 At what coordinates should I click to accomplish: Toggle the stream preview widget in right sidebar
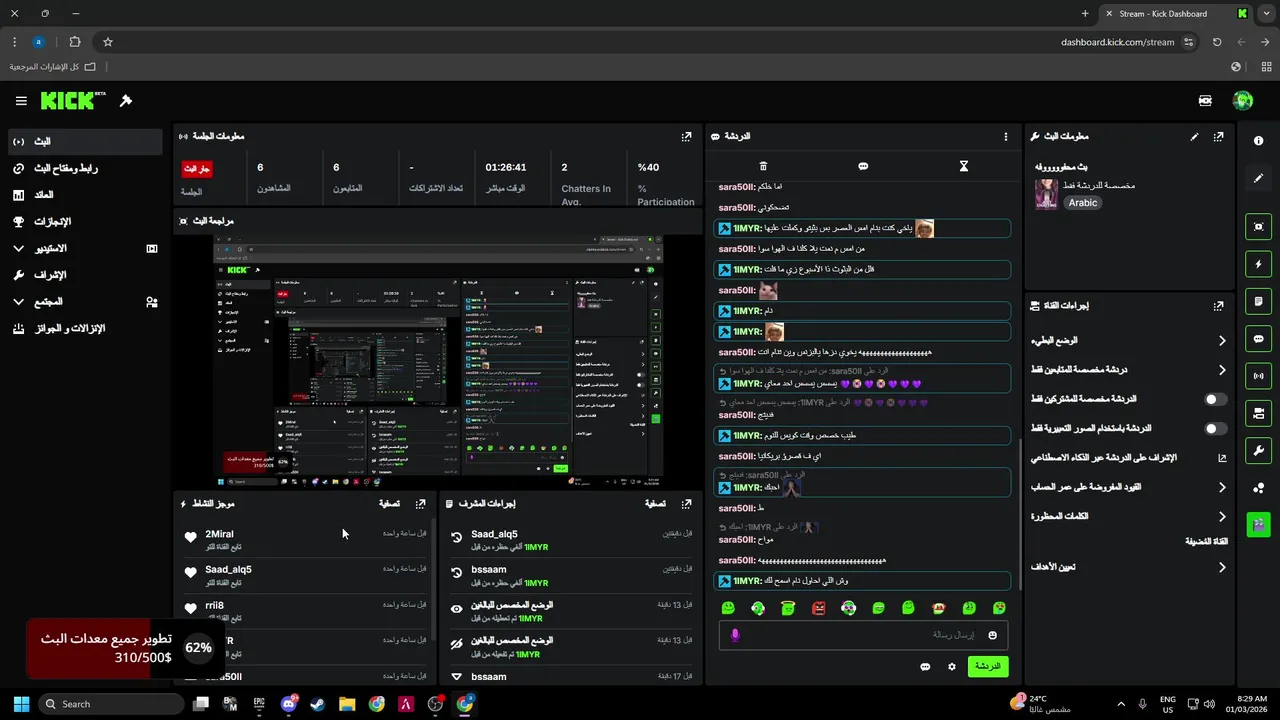coord(1258,227)
